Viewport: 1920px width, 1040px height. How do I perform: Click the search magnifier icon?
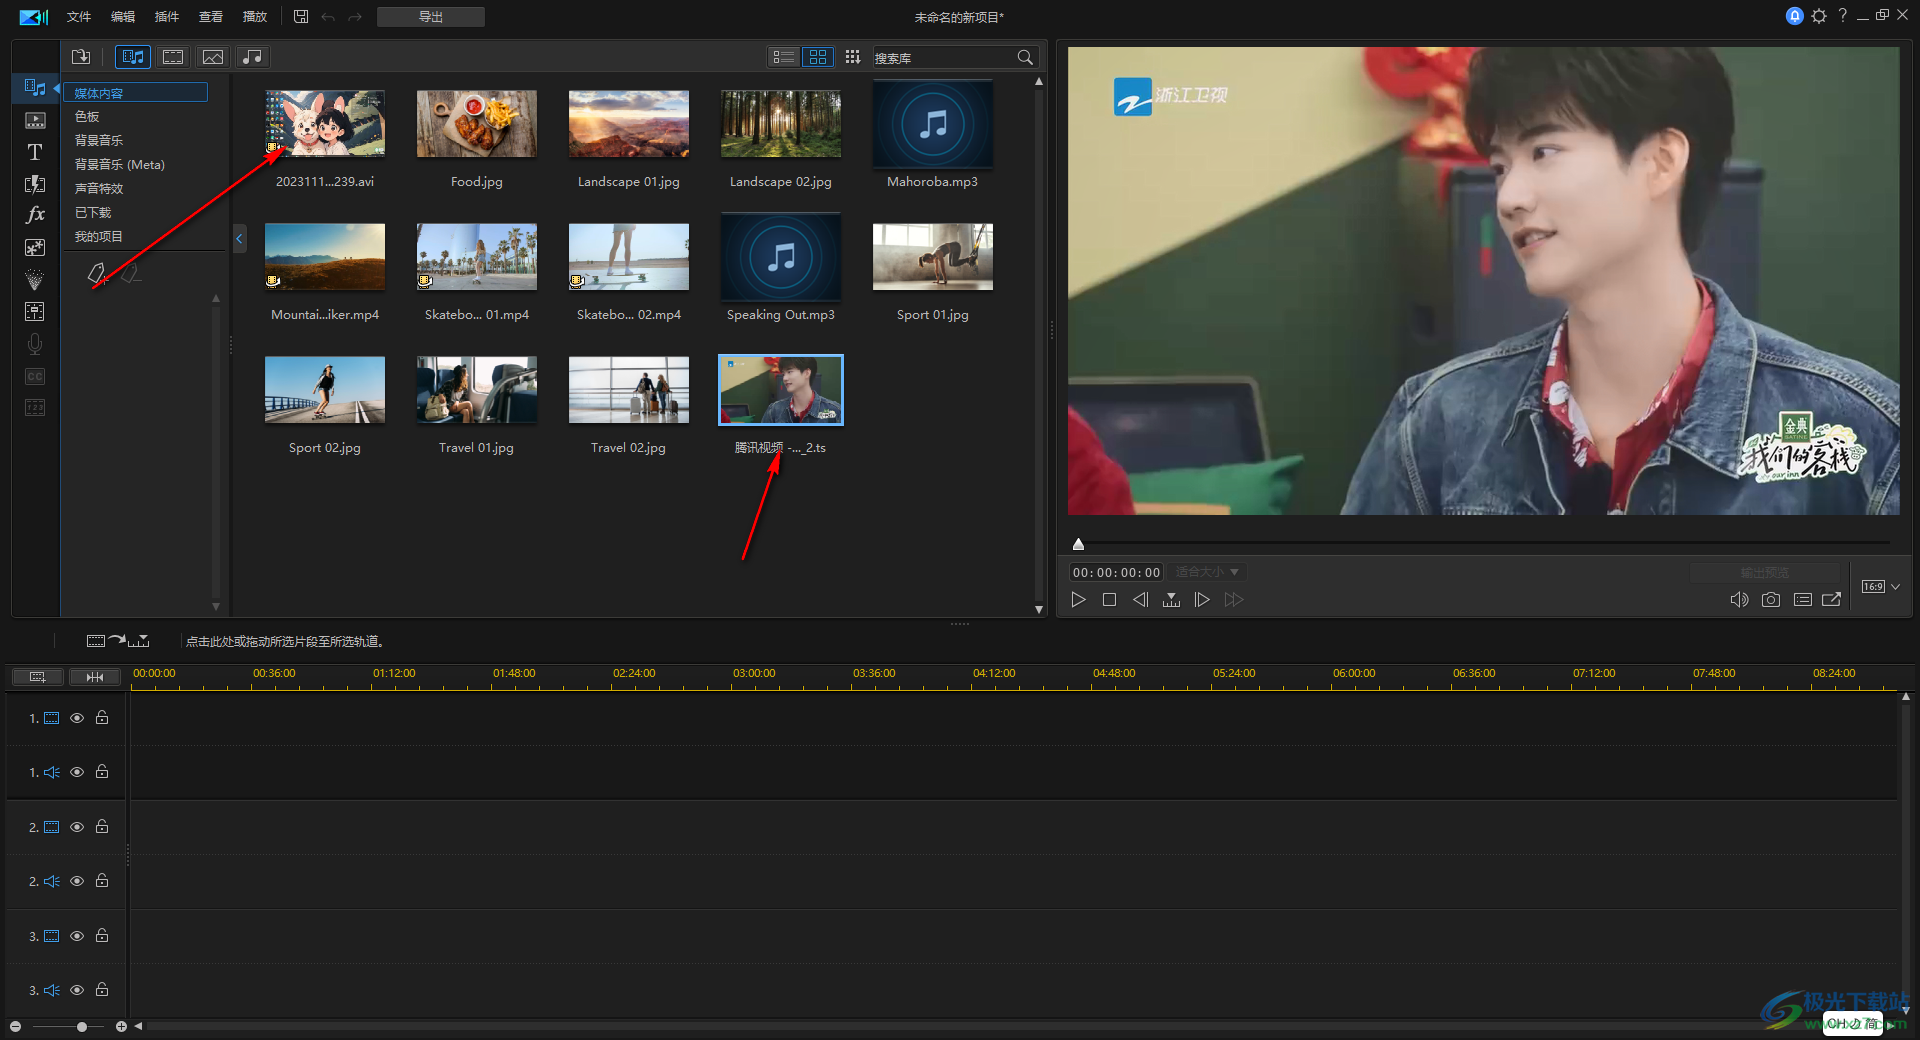click(x=1025, y=57)
